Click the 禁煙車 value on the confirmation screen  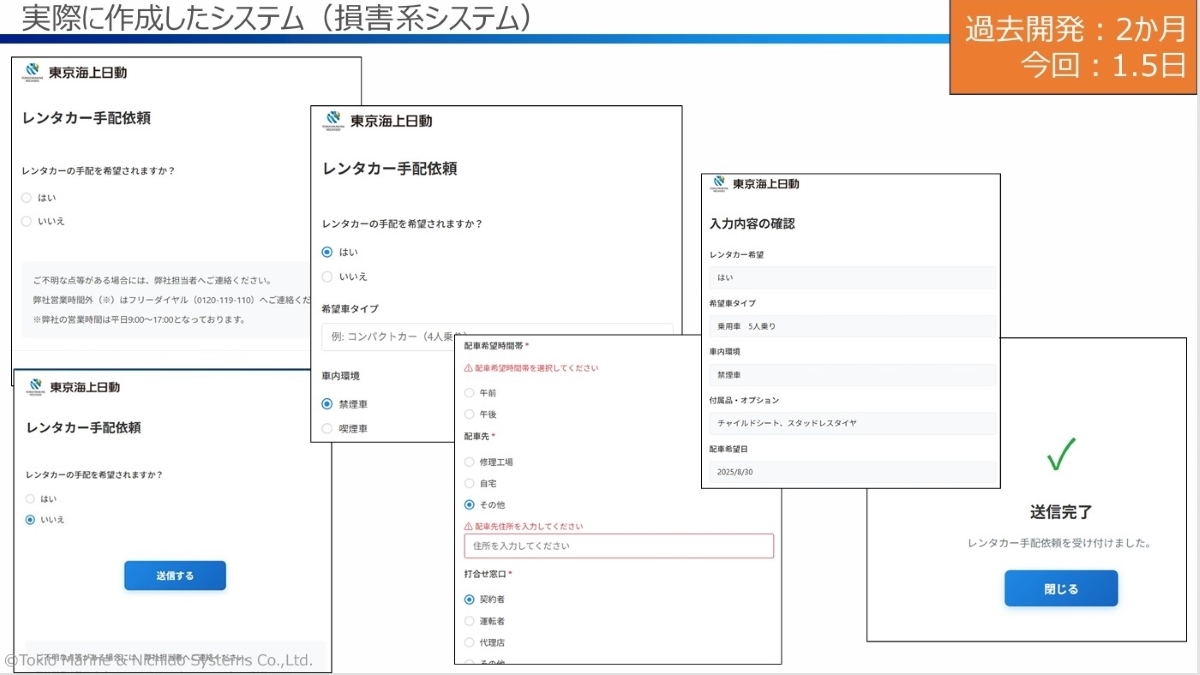853,375
